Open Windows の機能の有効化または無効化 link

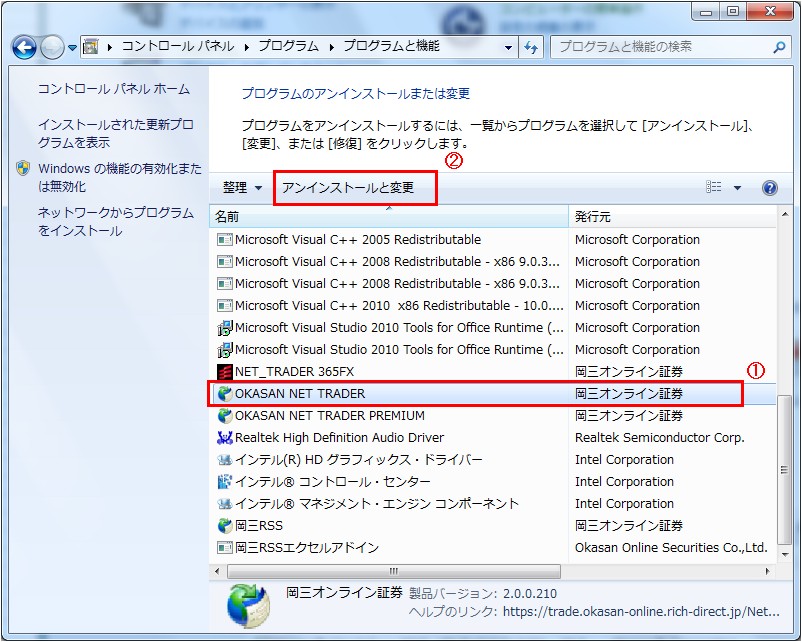click(x=120, y=177)
